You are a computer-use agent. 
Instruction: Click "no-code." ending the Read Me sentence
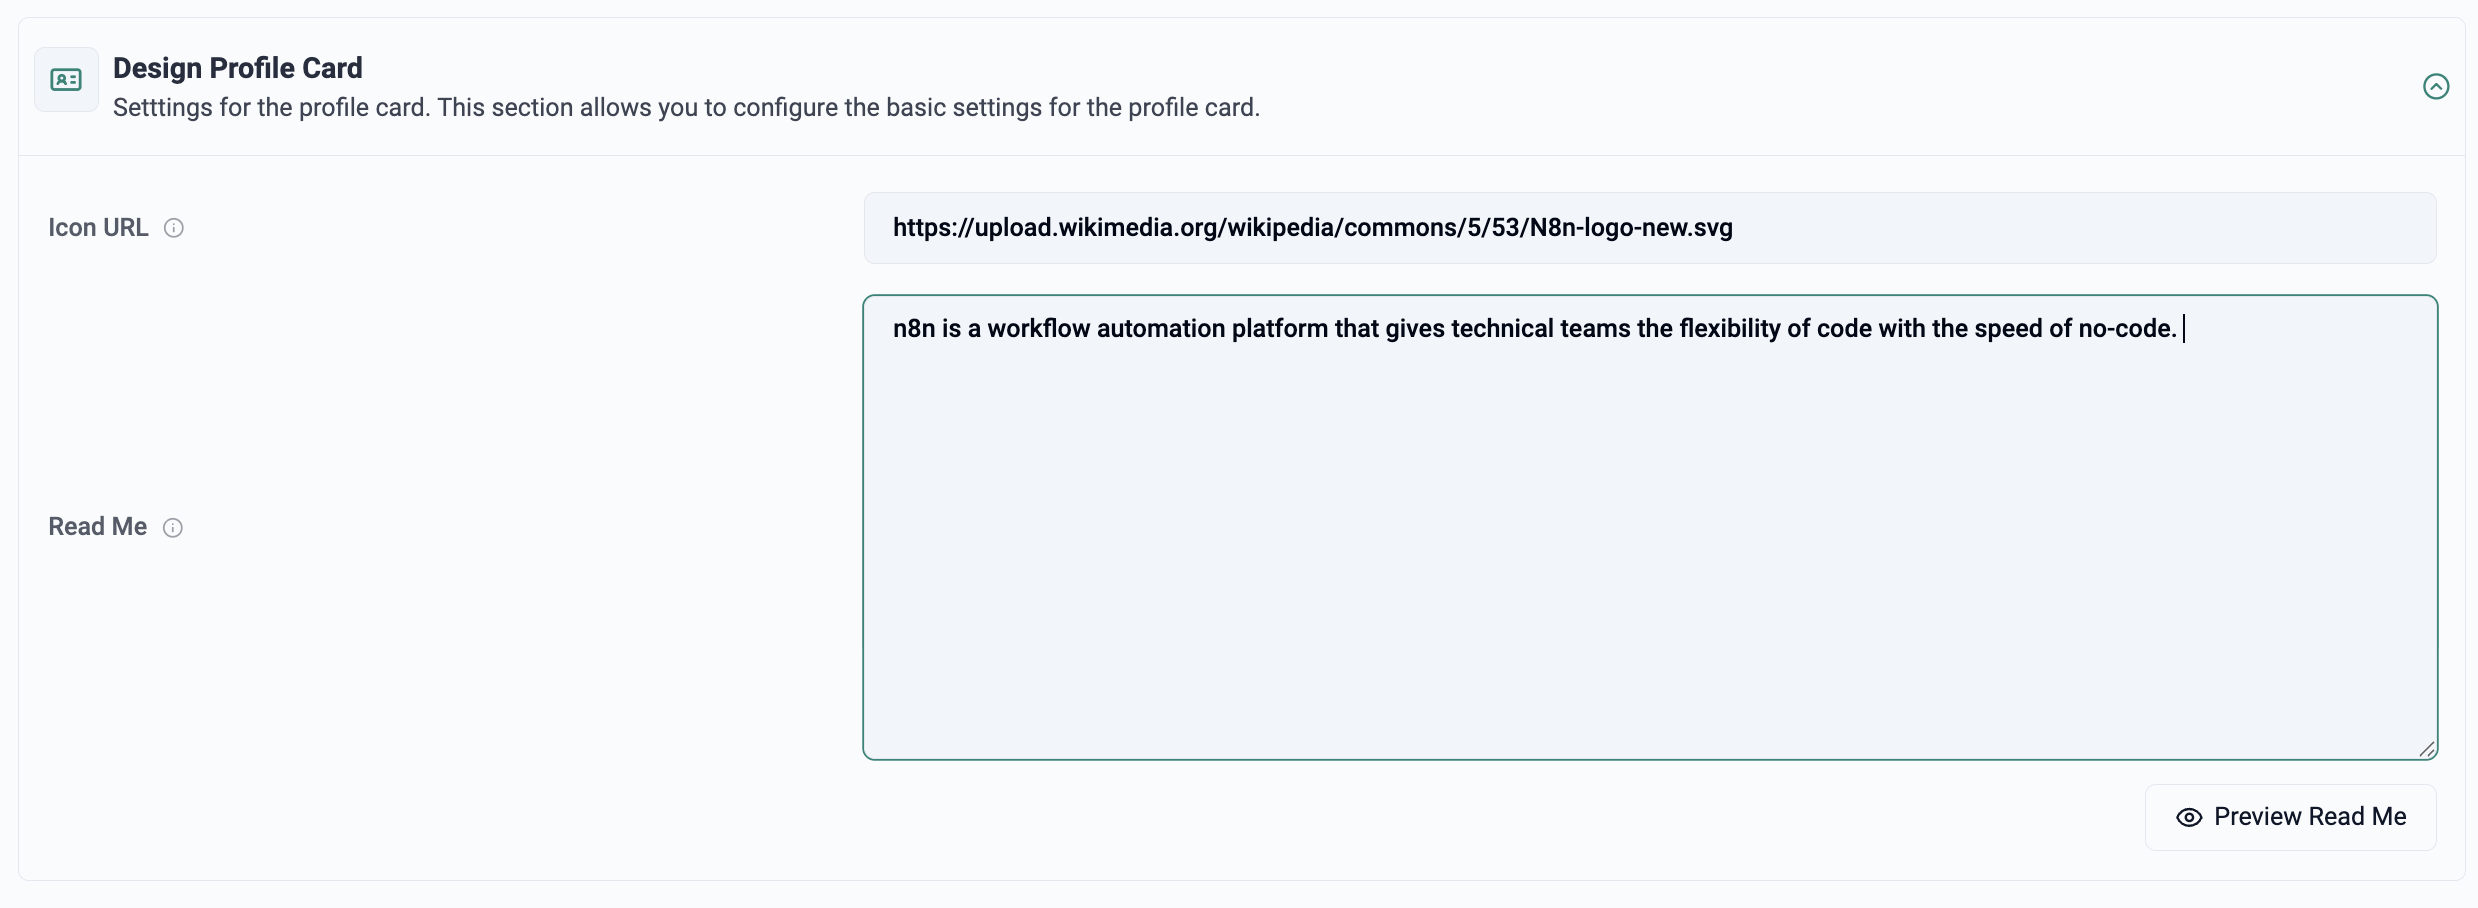tap(2127, 329)
